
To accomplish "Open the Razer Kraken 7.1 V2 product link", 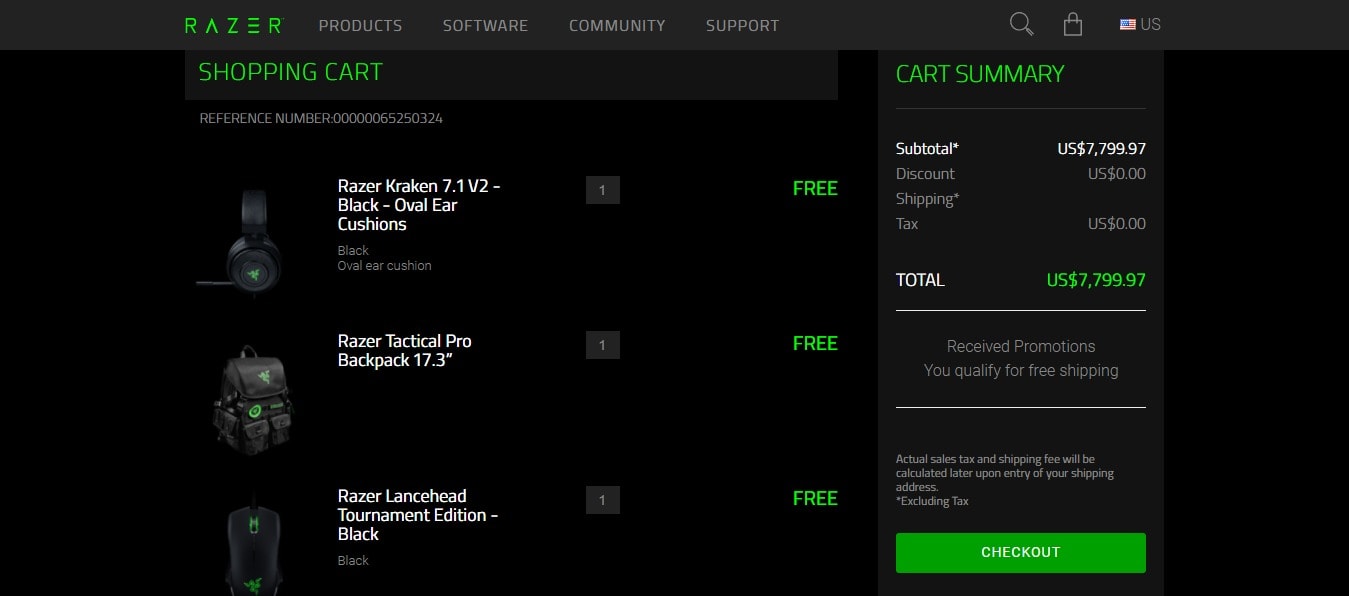I will click(x=419, y=205).
